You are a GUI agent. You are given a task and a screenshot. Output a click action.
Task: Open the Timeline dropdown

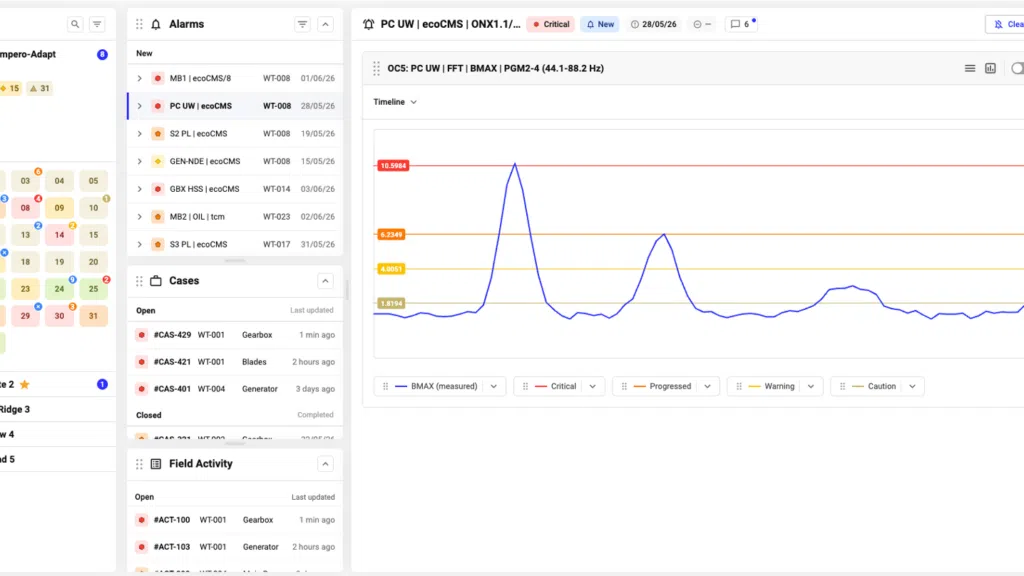point(395,102)
